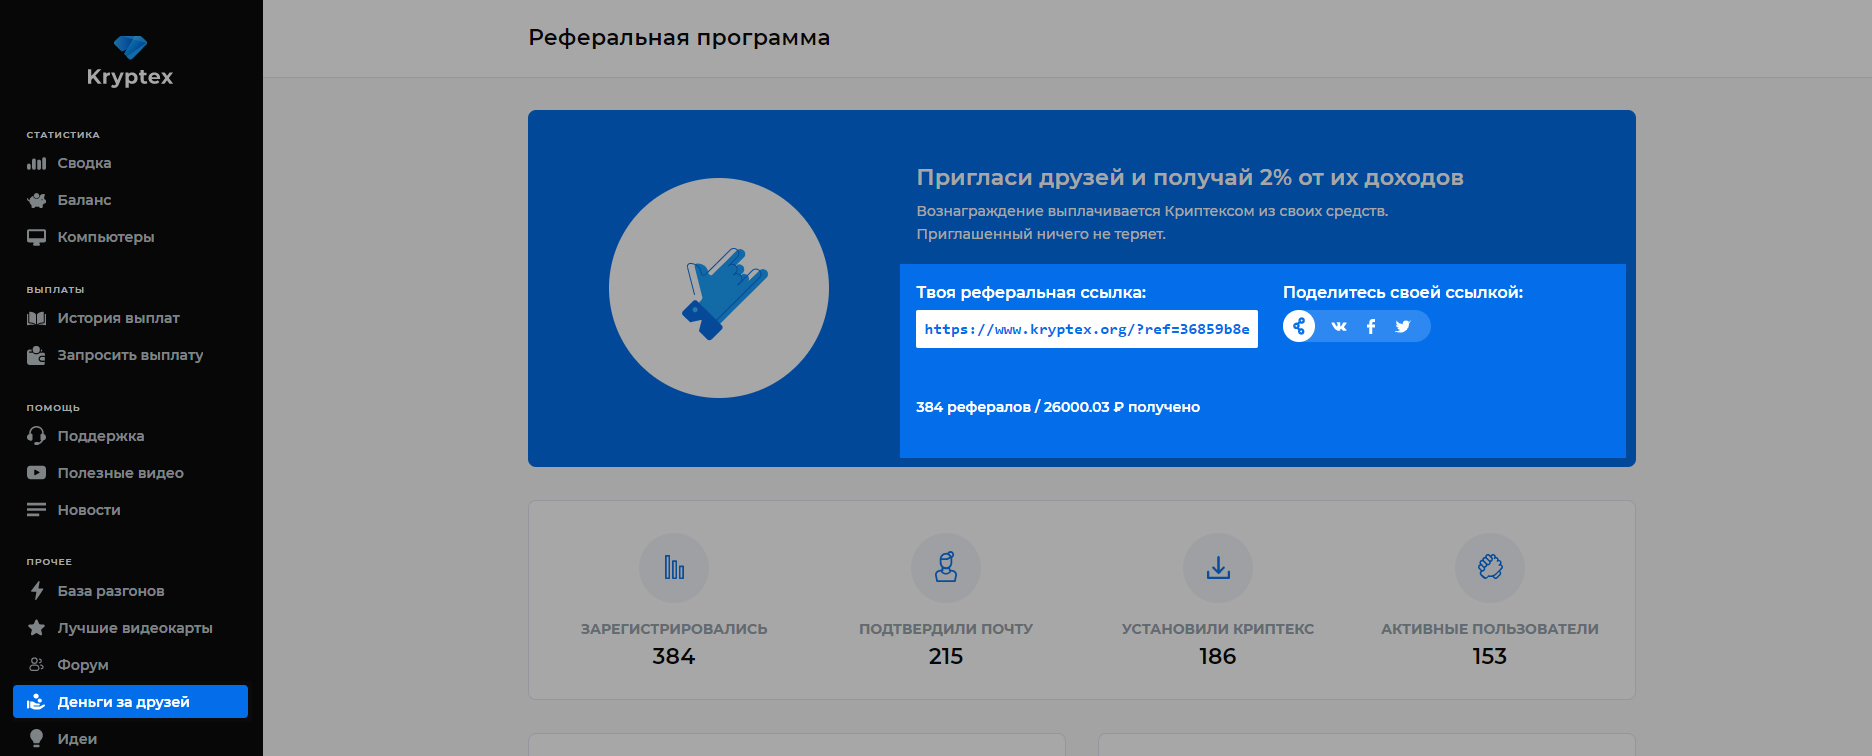This screenshot has height=756, width=1872.
Task: Click the ПОДТВЕРДИЛИ ПОЧТУ label
Action: point(946,629)
